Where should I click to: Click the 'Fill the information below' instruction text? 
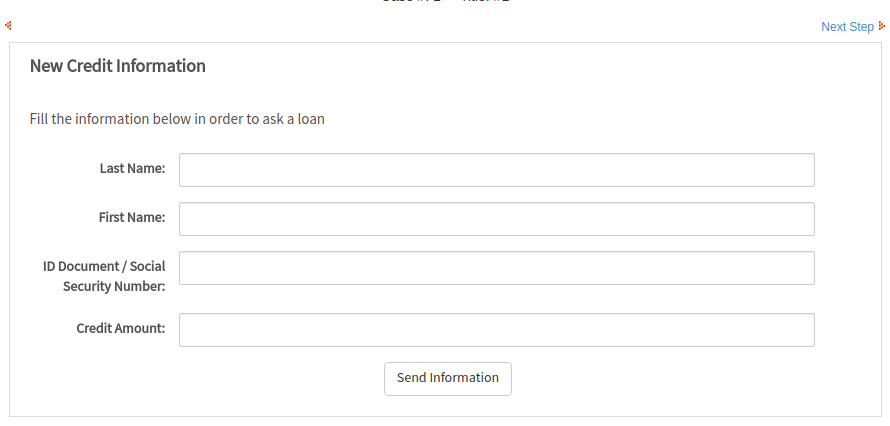[x=110, y=119]
